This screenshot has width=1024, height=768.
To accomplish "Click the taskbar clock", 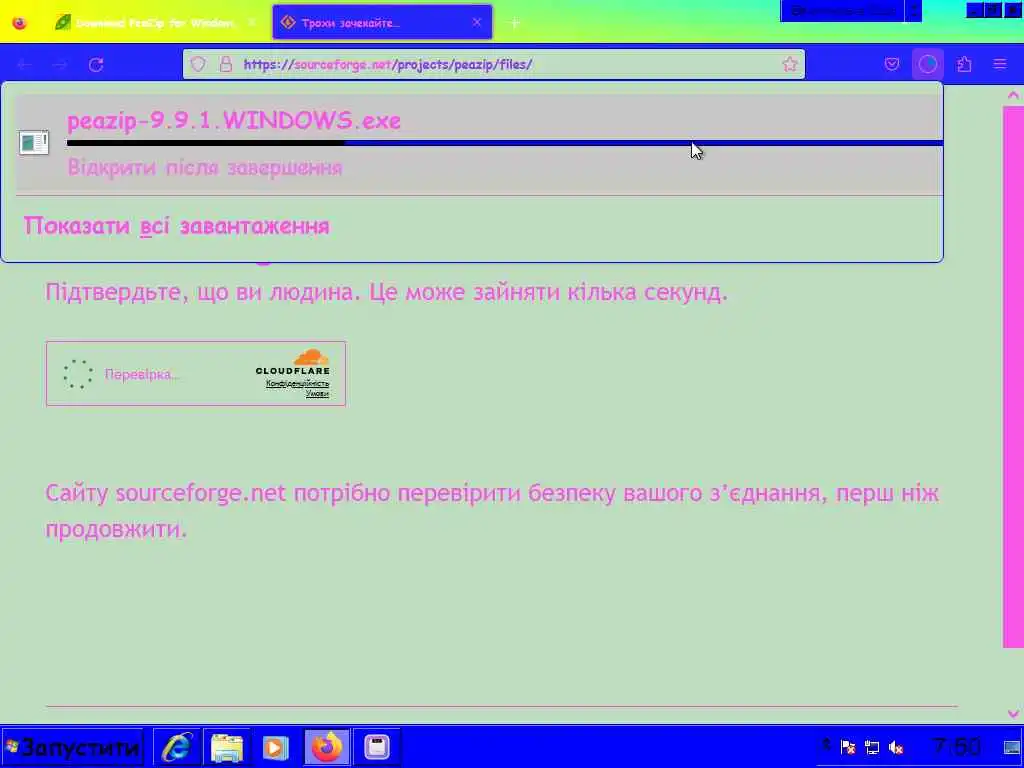I will click(956, 747).
